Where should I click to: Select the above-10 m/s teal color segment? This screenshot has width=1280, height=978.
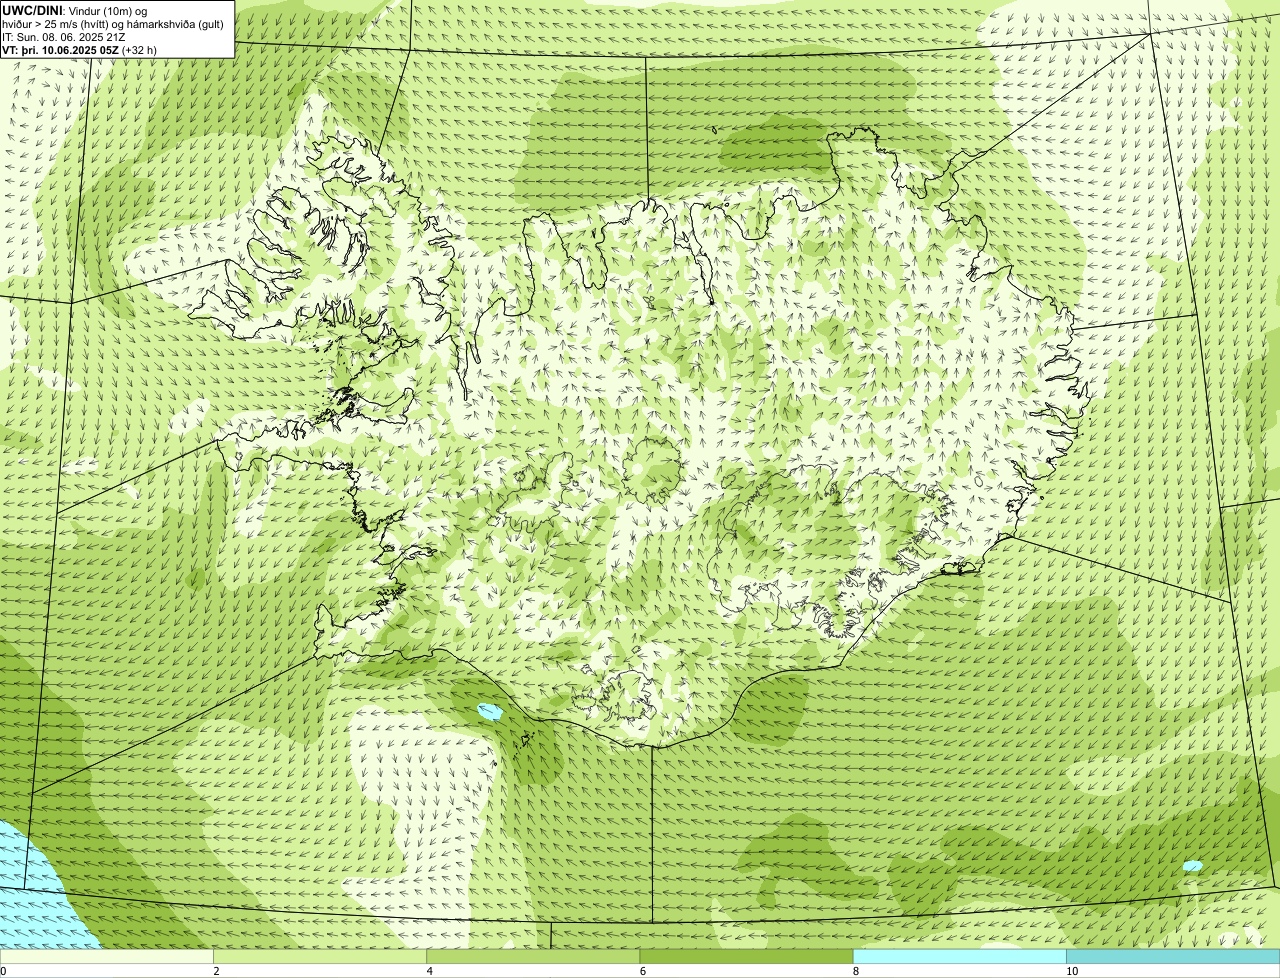point(1173,956)
